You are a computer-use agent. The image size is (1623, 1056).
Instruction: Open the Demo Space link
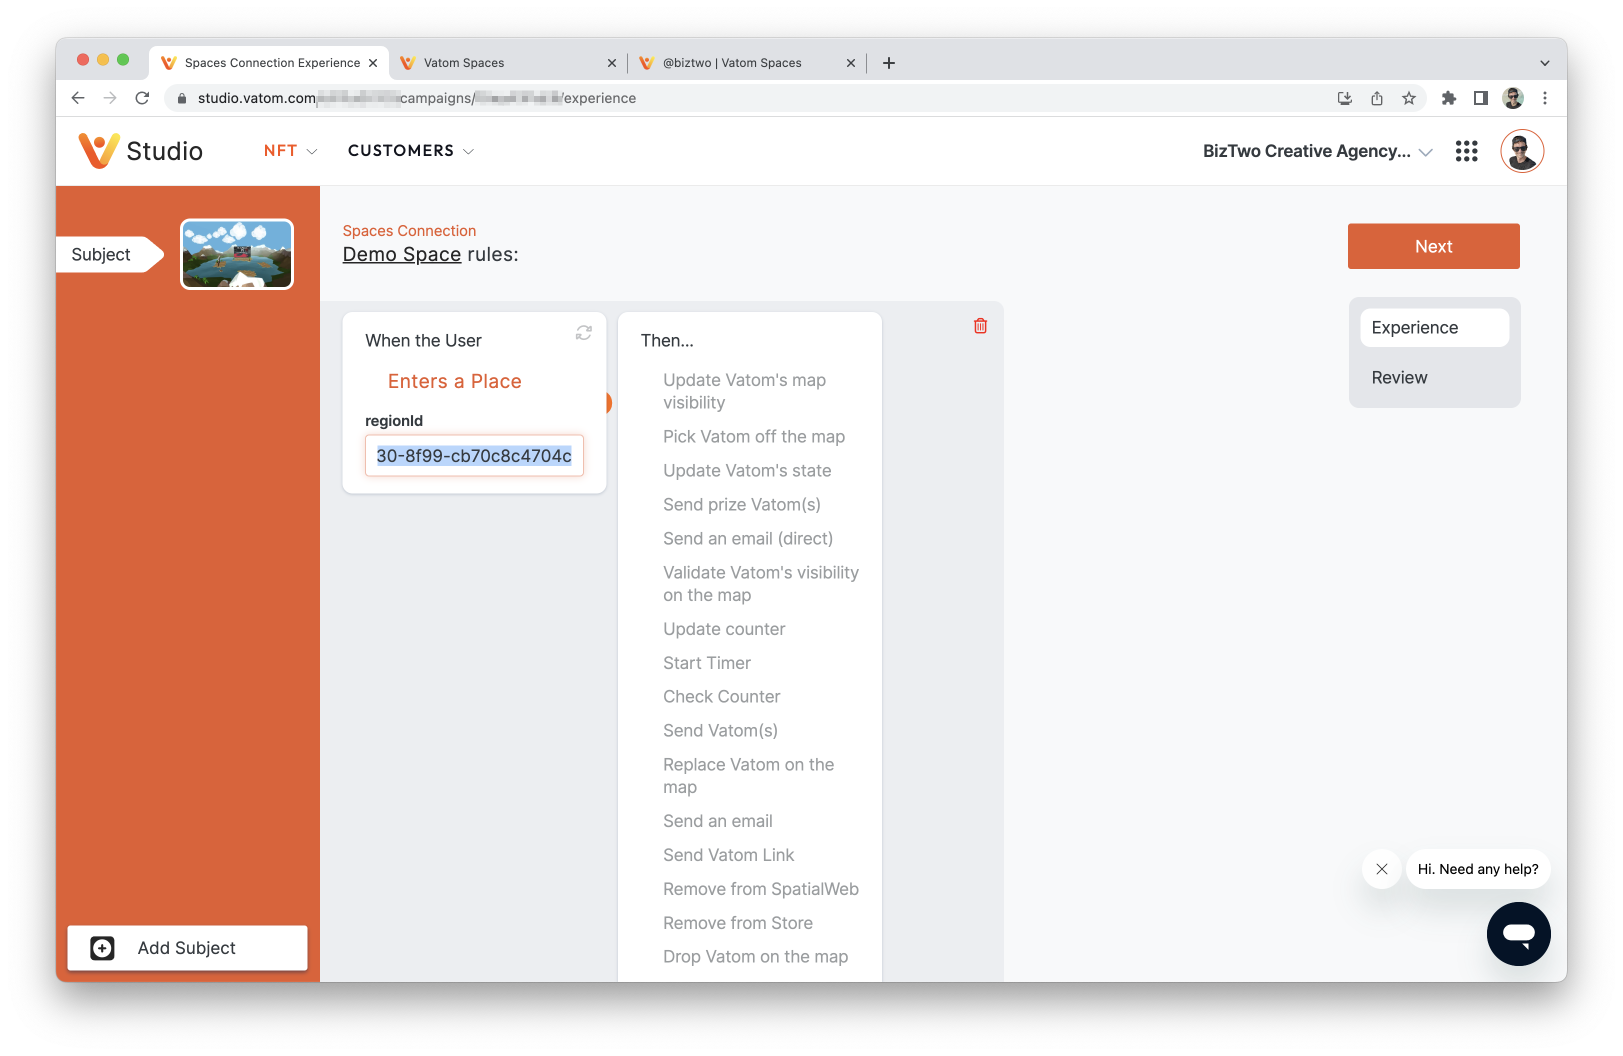tap(402, 254)
